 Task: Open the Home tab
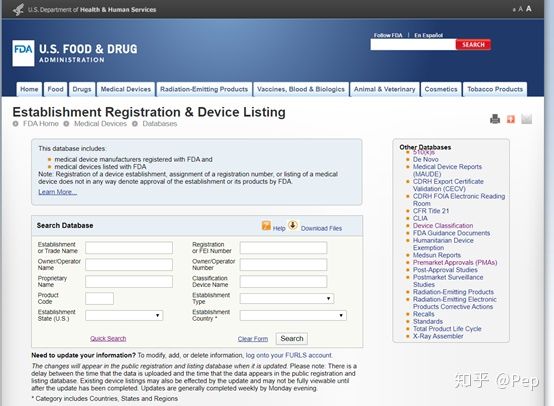(x=29, y=89)
